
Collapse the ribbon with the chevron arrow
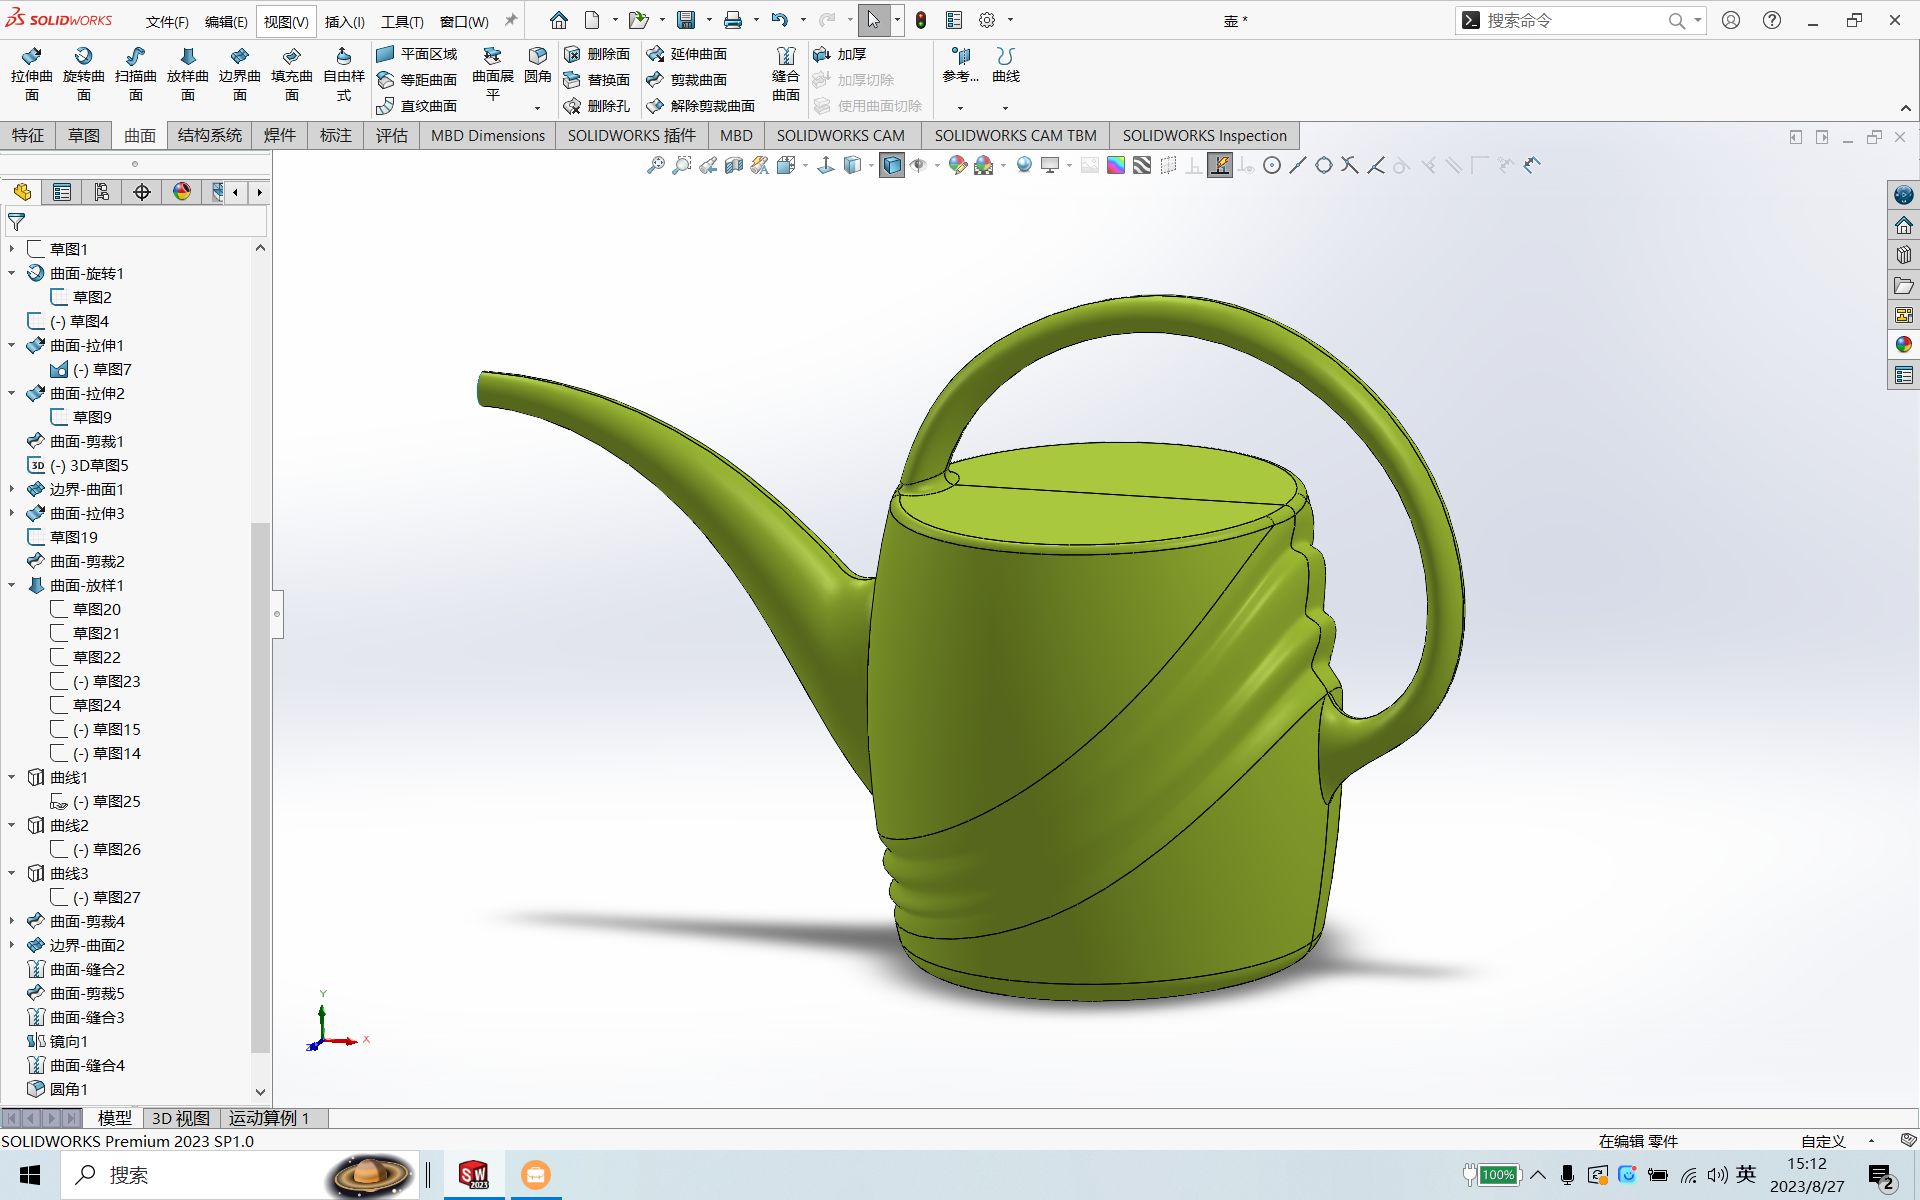(x=1905, y=108)
